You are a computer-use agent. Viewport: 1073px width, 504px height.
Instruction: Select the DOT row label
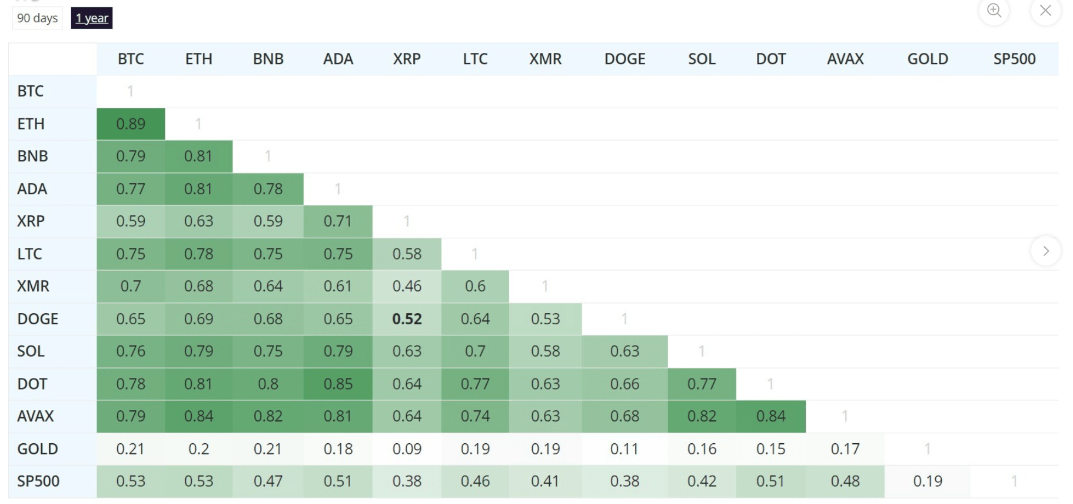click(53, 384)
